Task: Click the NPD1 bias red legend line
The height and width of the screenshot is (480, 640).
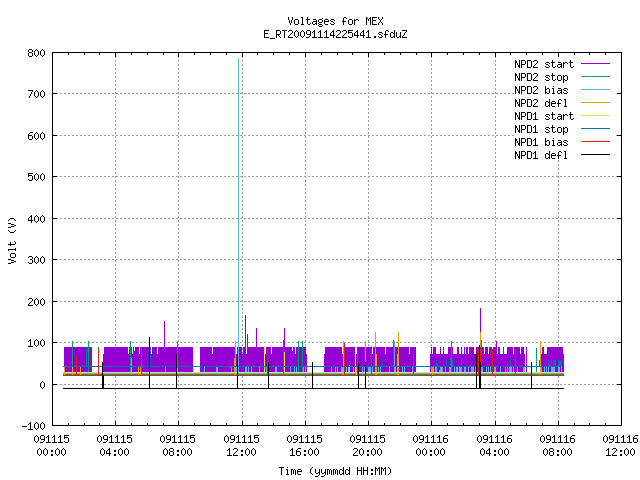Action: click(x=596, y=142)
